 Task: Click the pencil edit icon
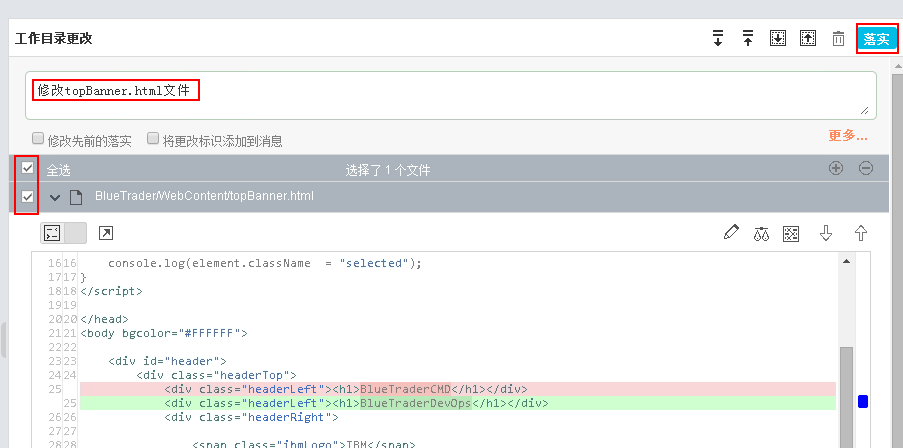pyautogui.click(x=731, y=233)
